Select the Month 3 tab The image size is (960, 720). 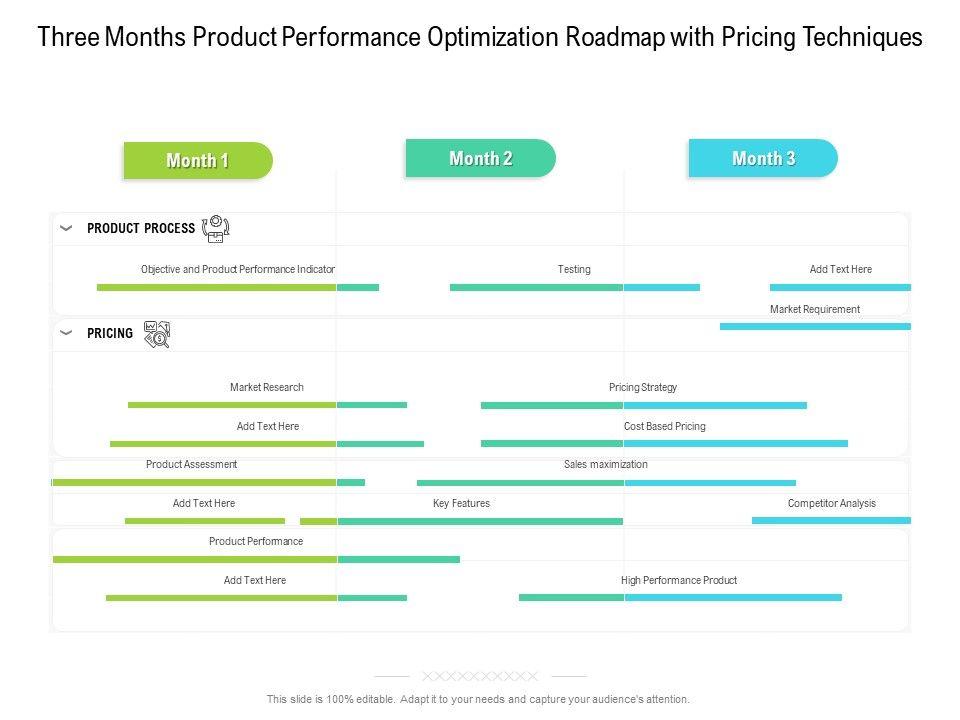click(x=763, y=158)
